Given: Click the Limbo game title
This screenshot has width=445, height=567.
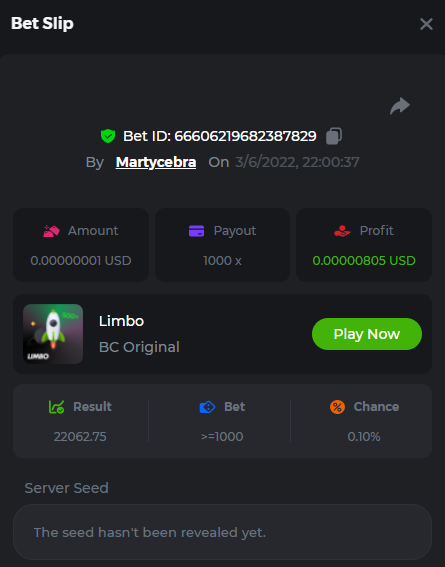Looking at the screenshot, I should (121, 321).
